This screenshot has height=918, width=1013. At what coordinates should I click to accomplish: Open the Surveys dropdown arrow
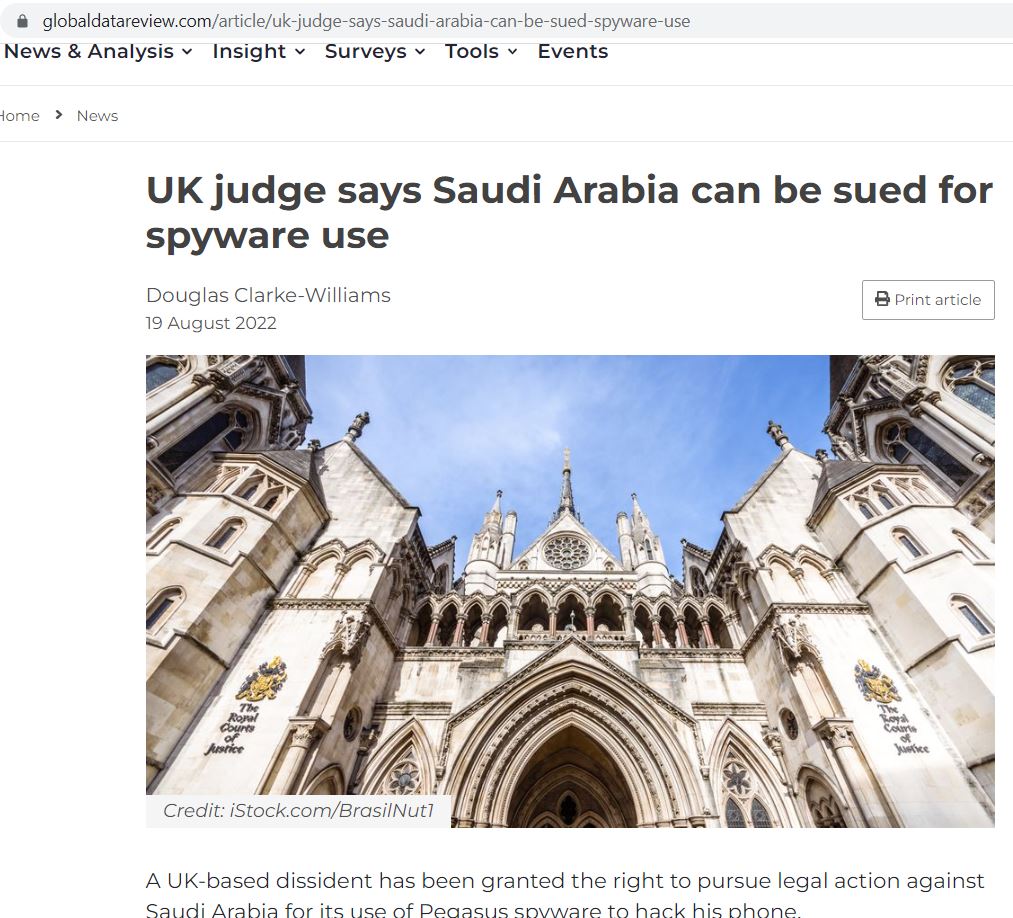coord(420,52)
